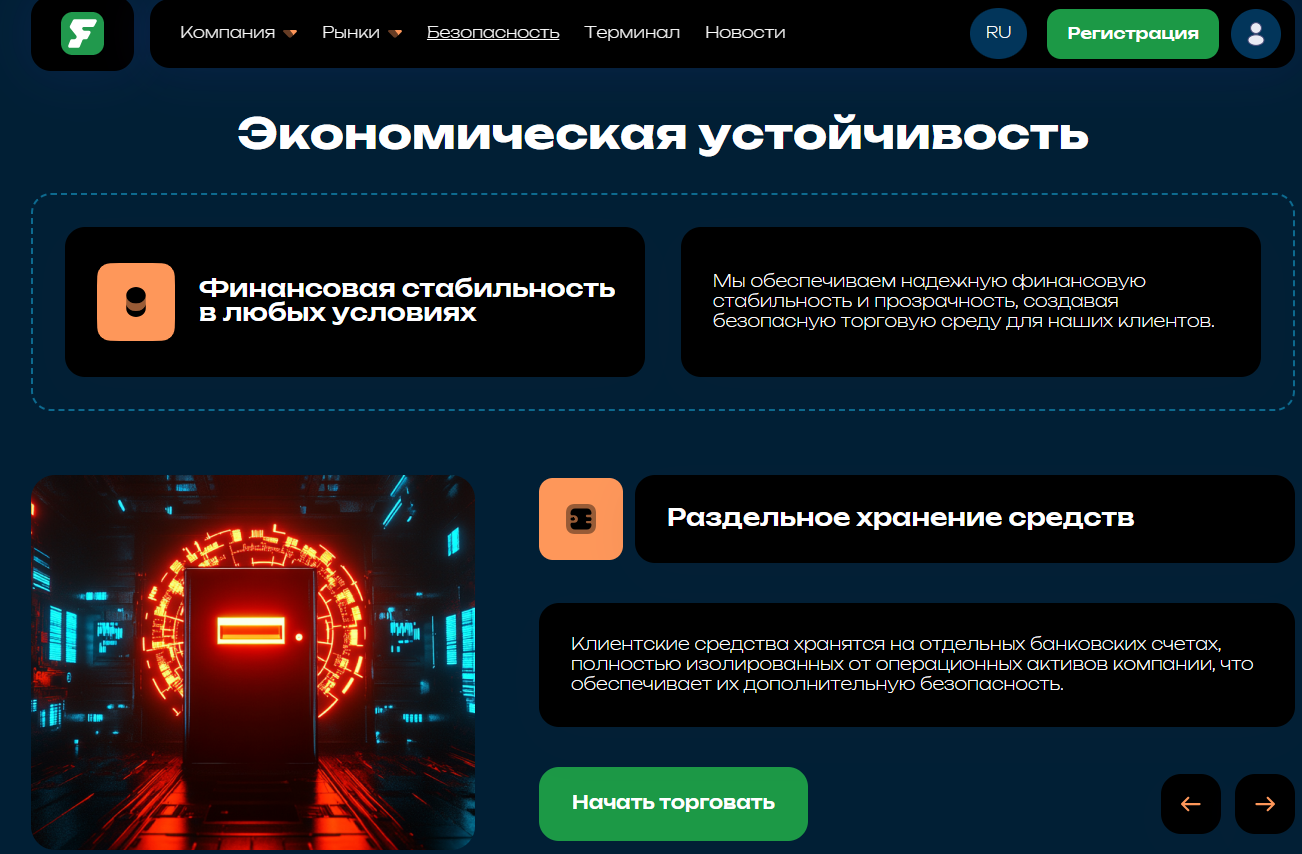The width and height of the screenshot is (1302, 854).
Task: Click the chevron arrow next to Компания
Action: point(290,33)
